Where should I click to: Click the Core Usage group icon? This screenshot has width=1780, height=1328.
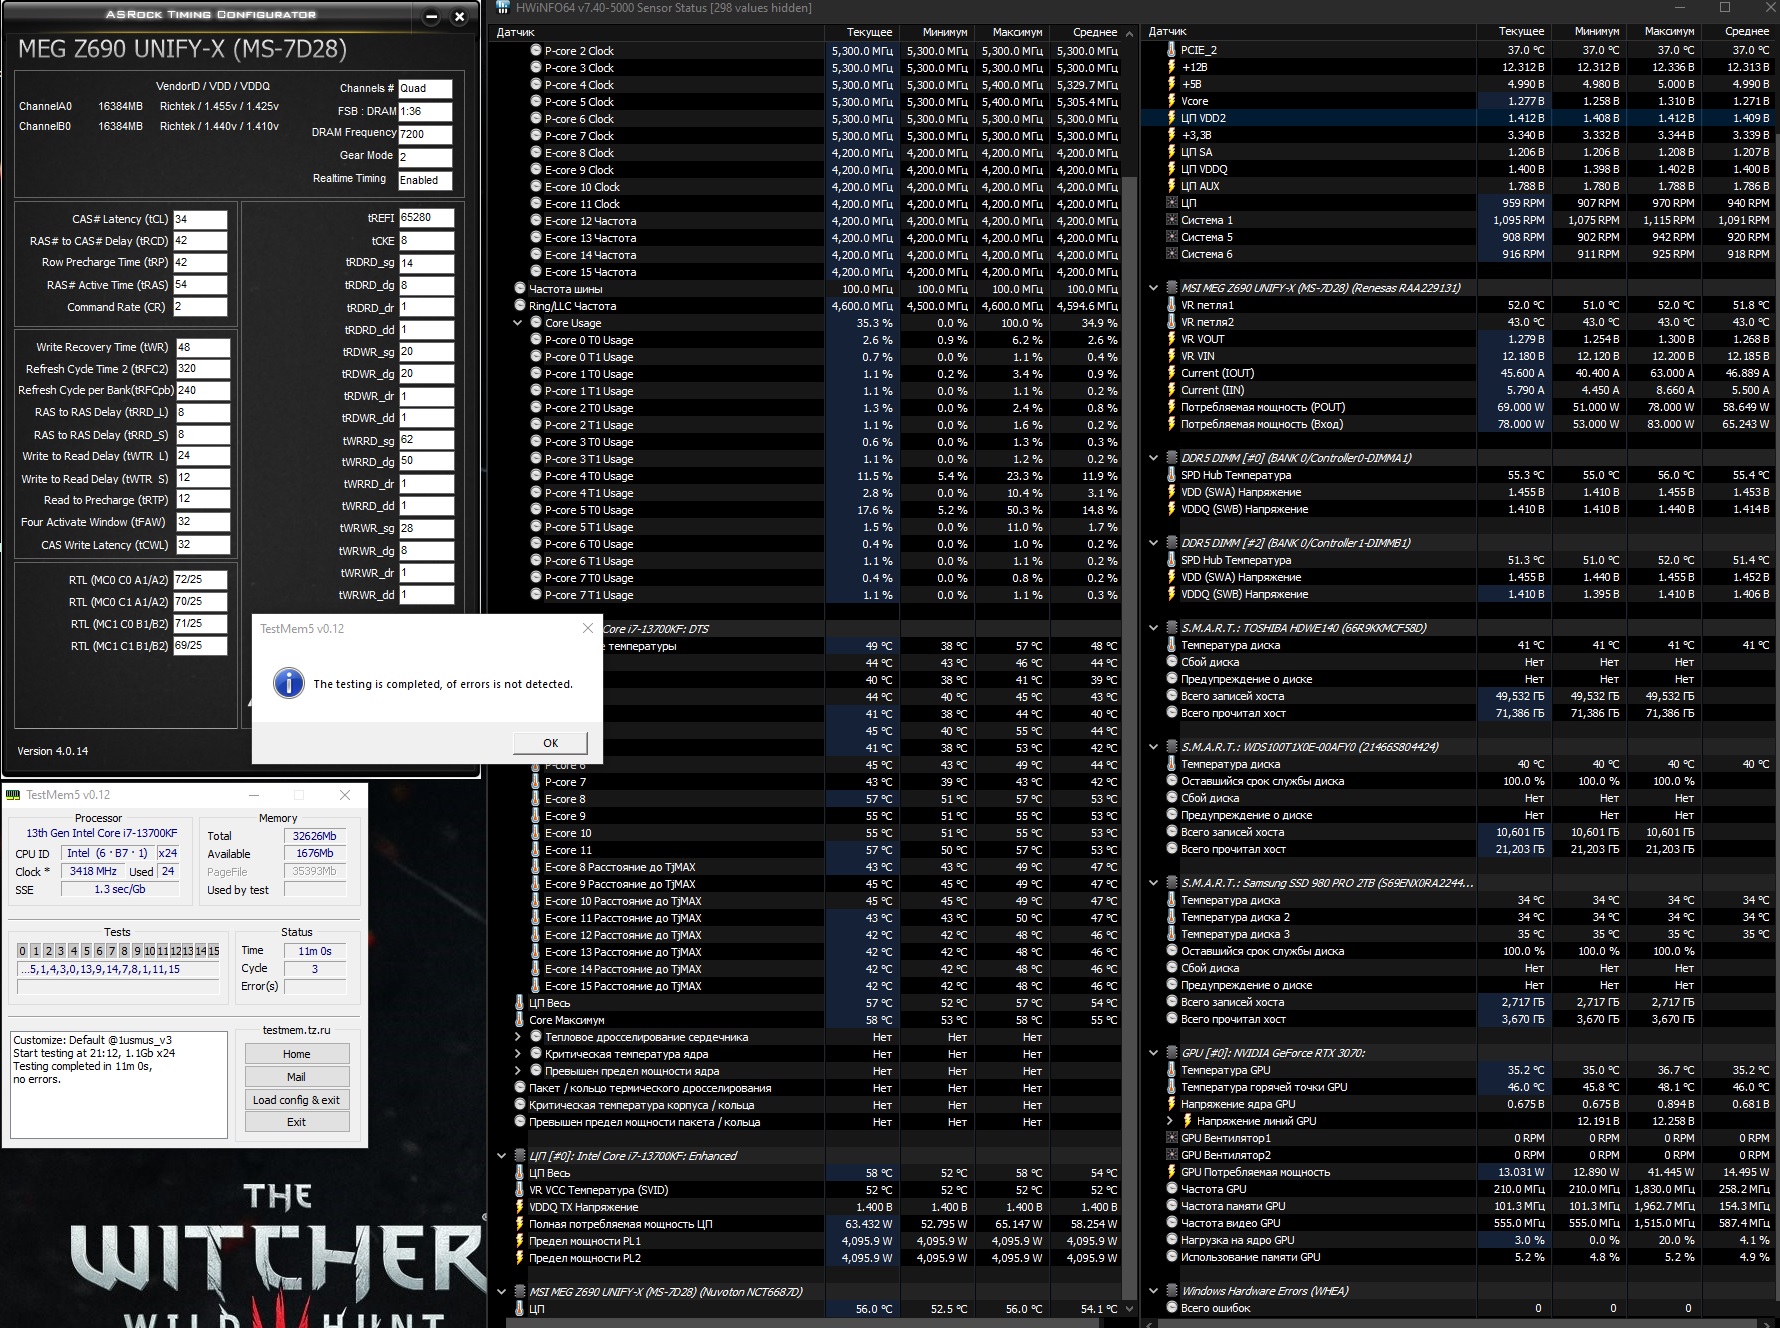coord(536,323)
